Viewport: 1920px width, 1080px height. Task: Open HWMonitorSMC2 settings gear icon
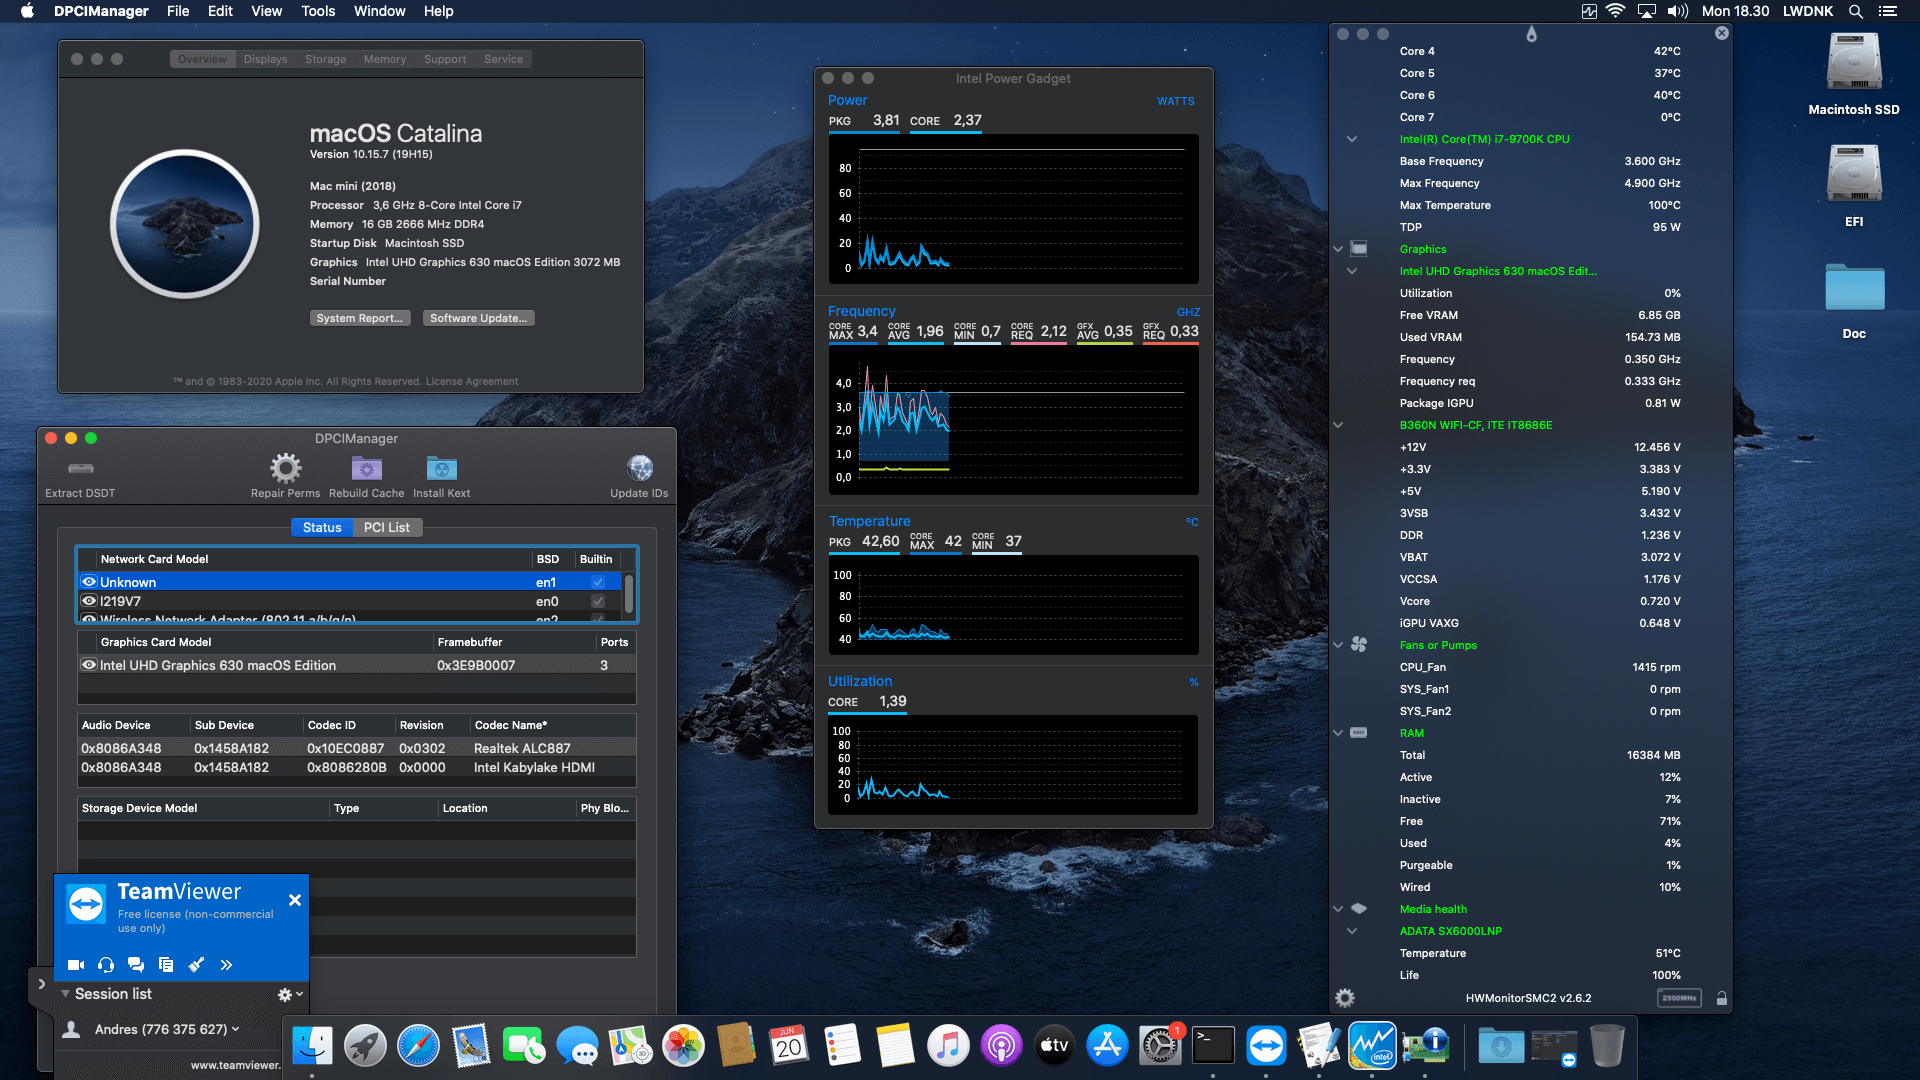[x=1345, y=998]
